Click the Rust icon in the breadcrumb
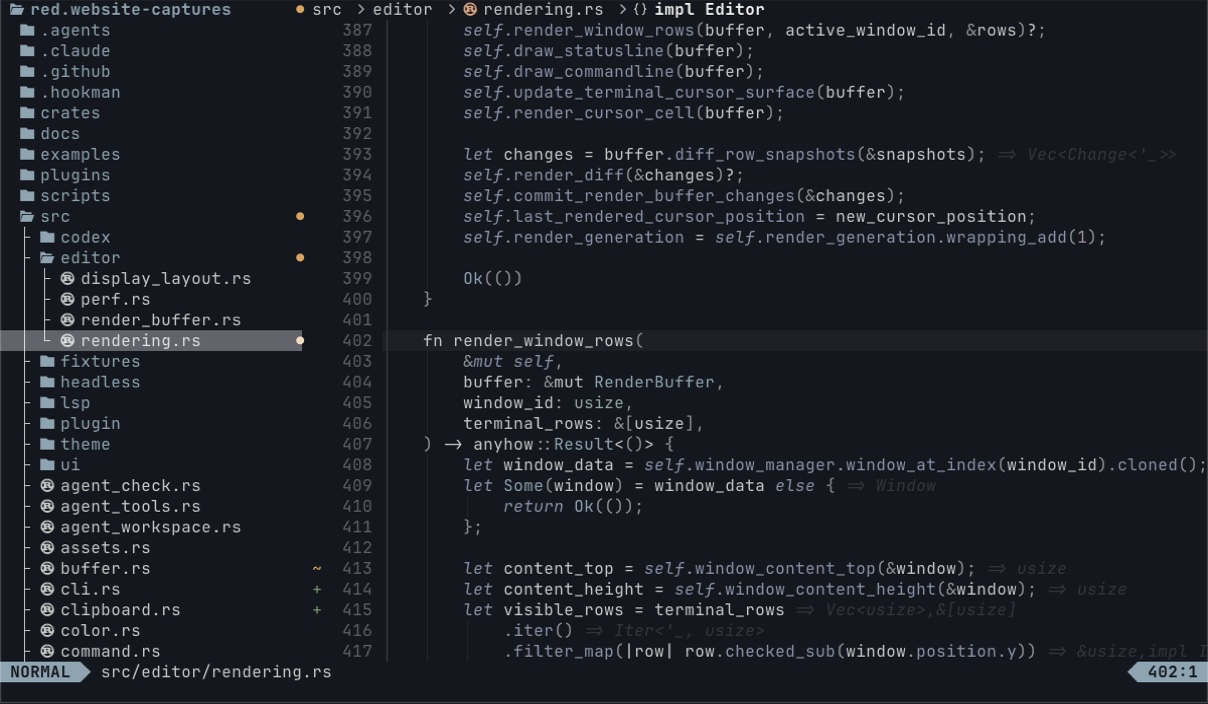 (x=470, y=9)
